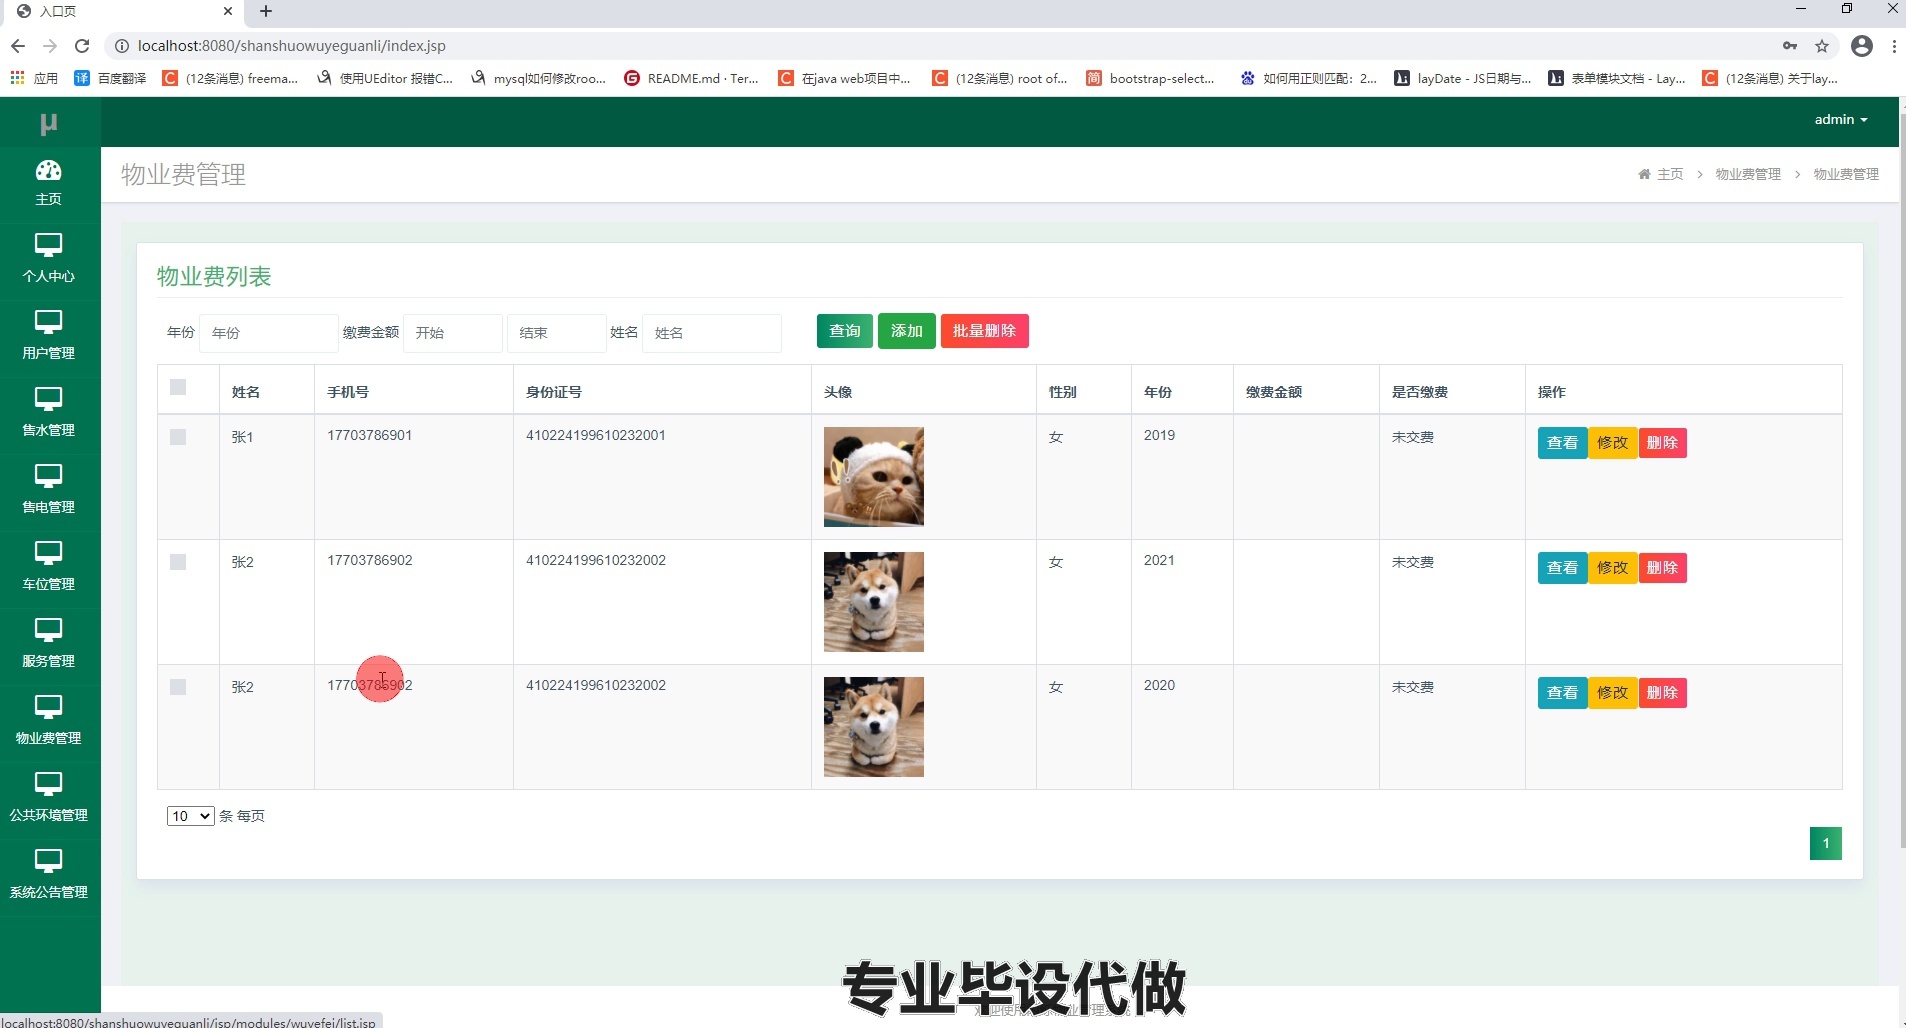The width and height of the screenshot is (1906, 1028).
Task: Open README.md bookmark
Action: [691, 78]
